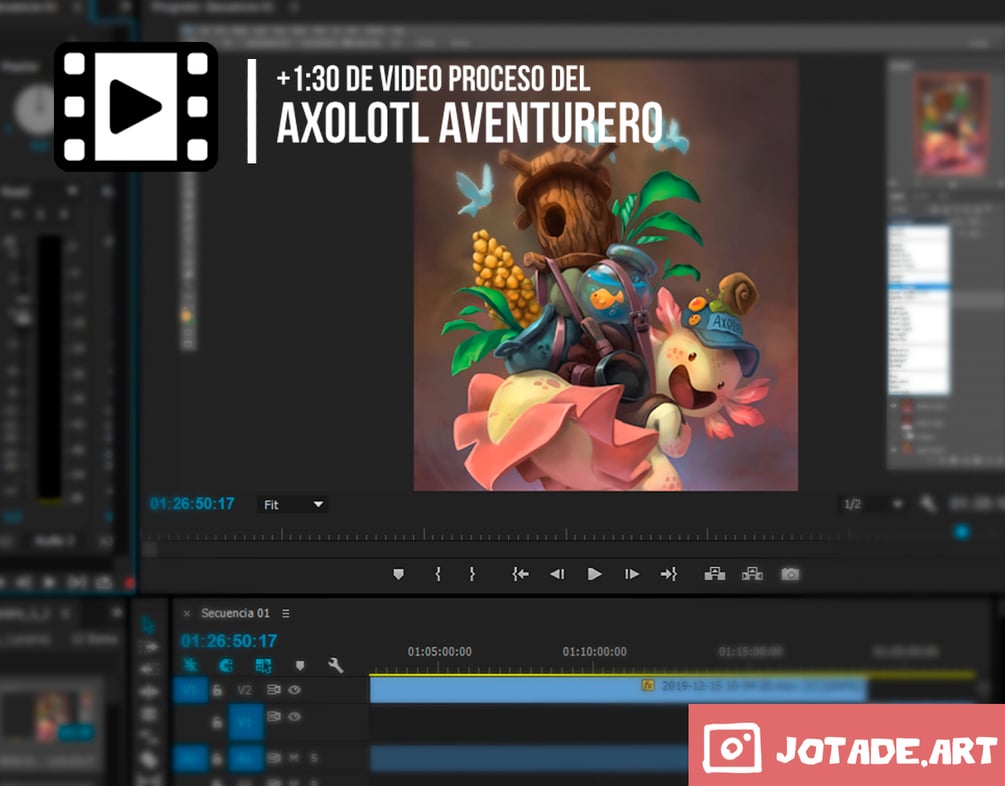The height and width of the screenshot is (786, 1005).
Task: Click the timeline panel timecode field
Action: point(229,641)
